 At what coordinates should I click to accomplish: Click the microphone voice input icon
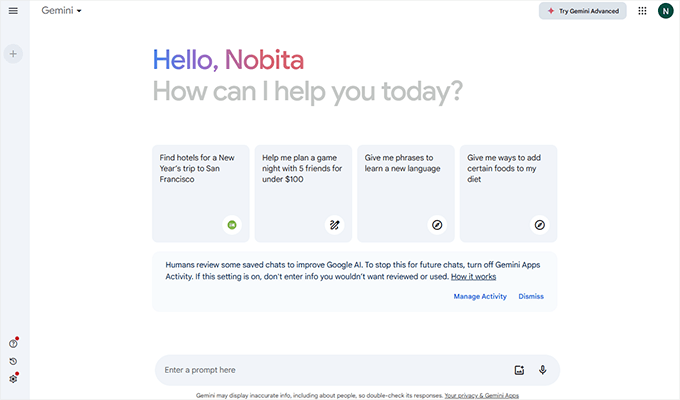tap(542, 370)
